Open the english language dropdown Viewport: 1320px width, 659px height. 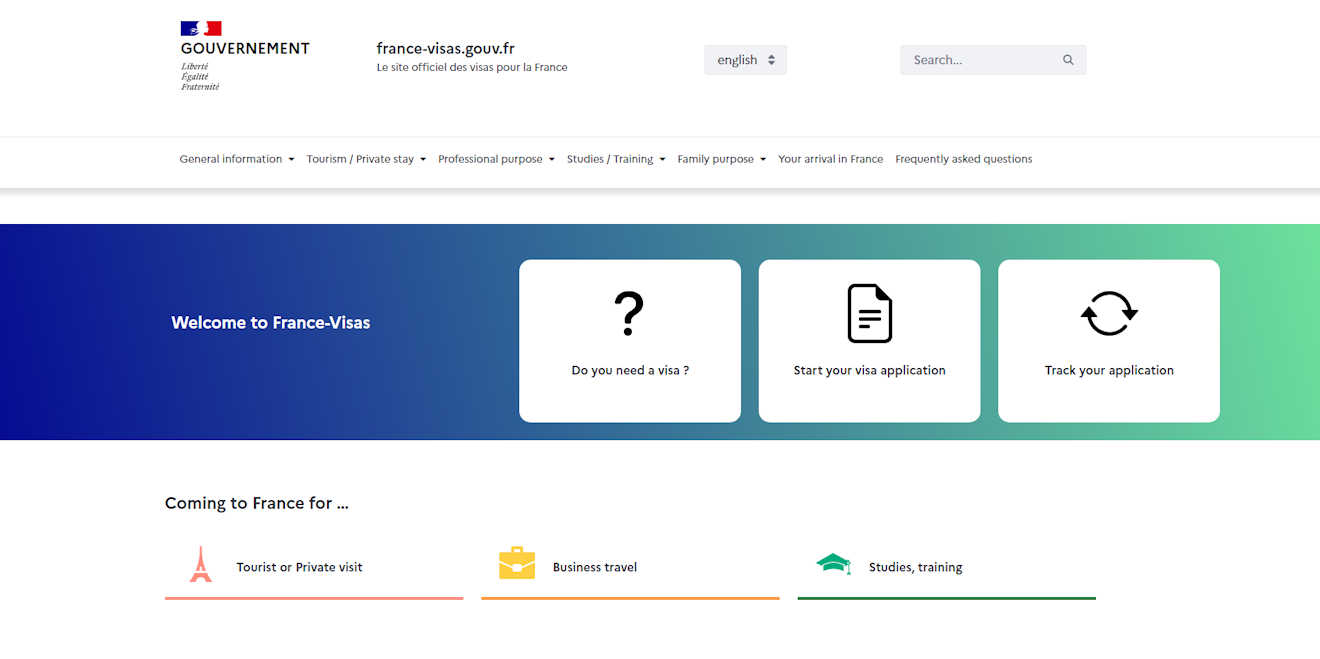tap(745, 60)
